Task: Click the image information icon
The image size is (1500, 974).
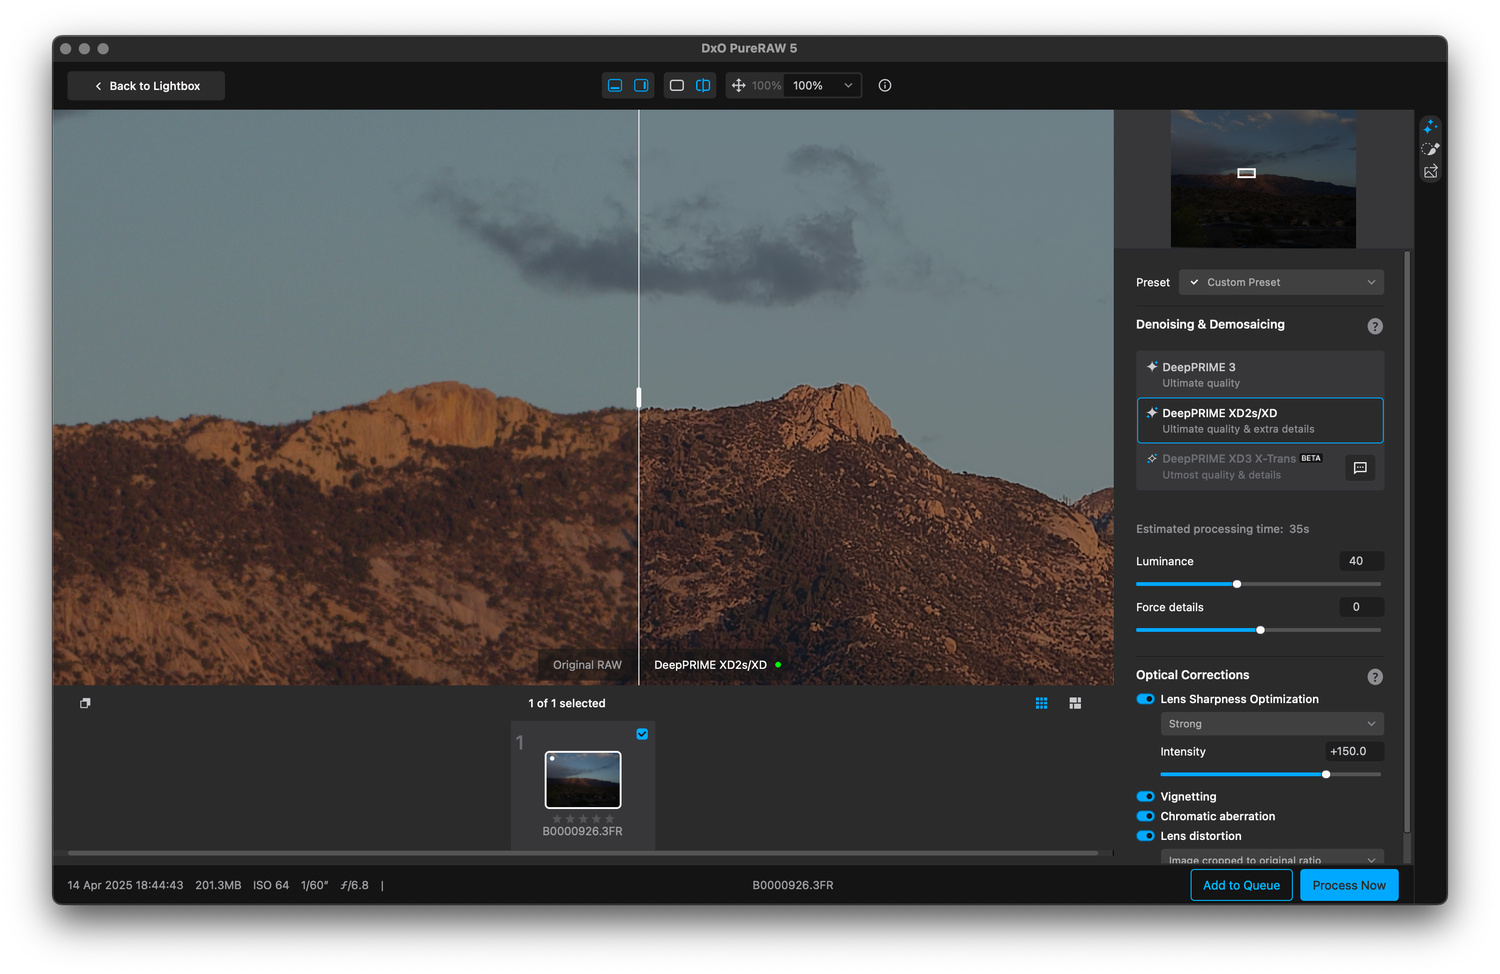Action: point(885,86)
